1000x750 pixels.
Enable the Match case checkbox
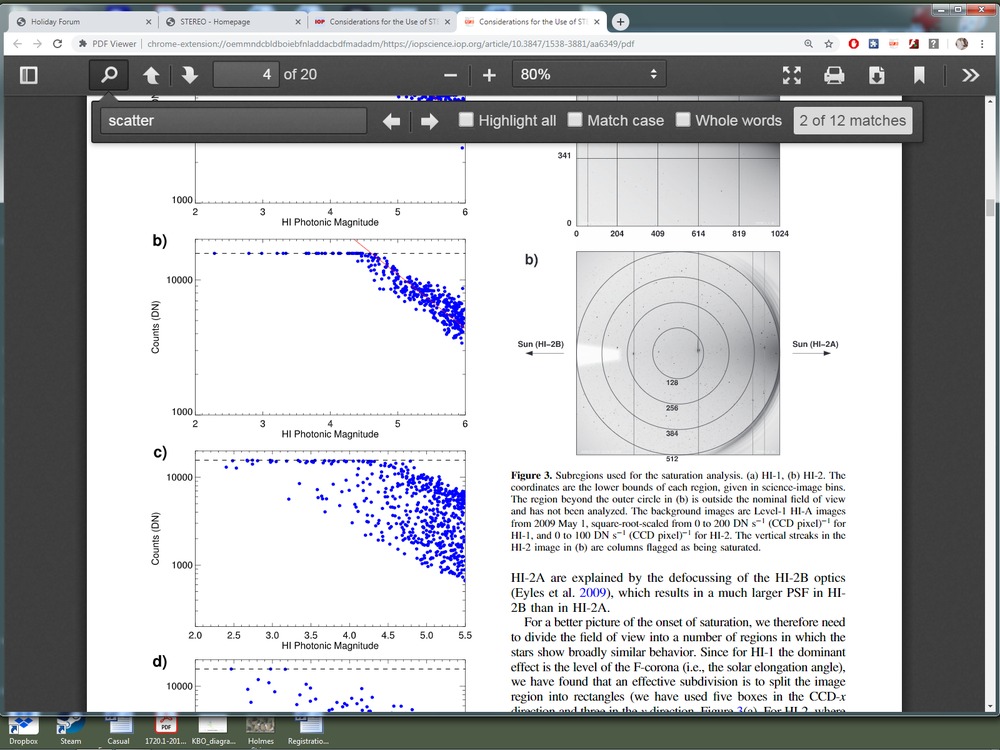coord(575,120)
